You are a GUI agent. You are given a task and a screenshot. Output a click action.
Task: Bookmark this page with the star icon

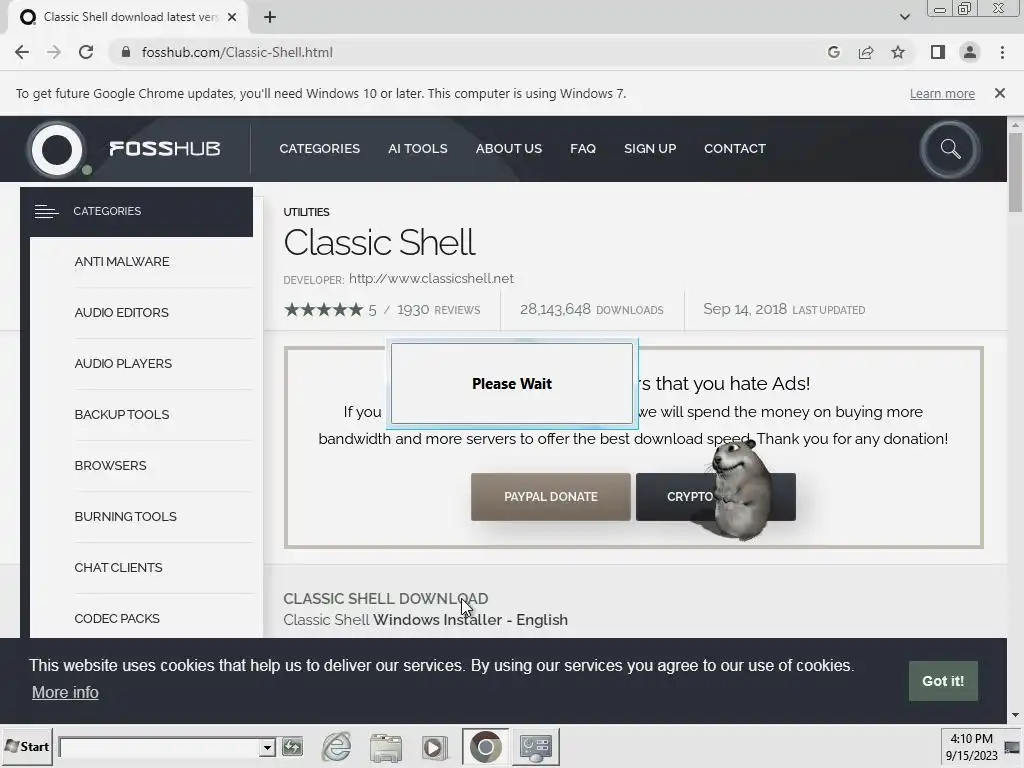[x=898, y=52]
